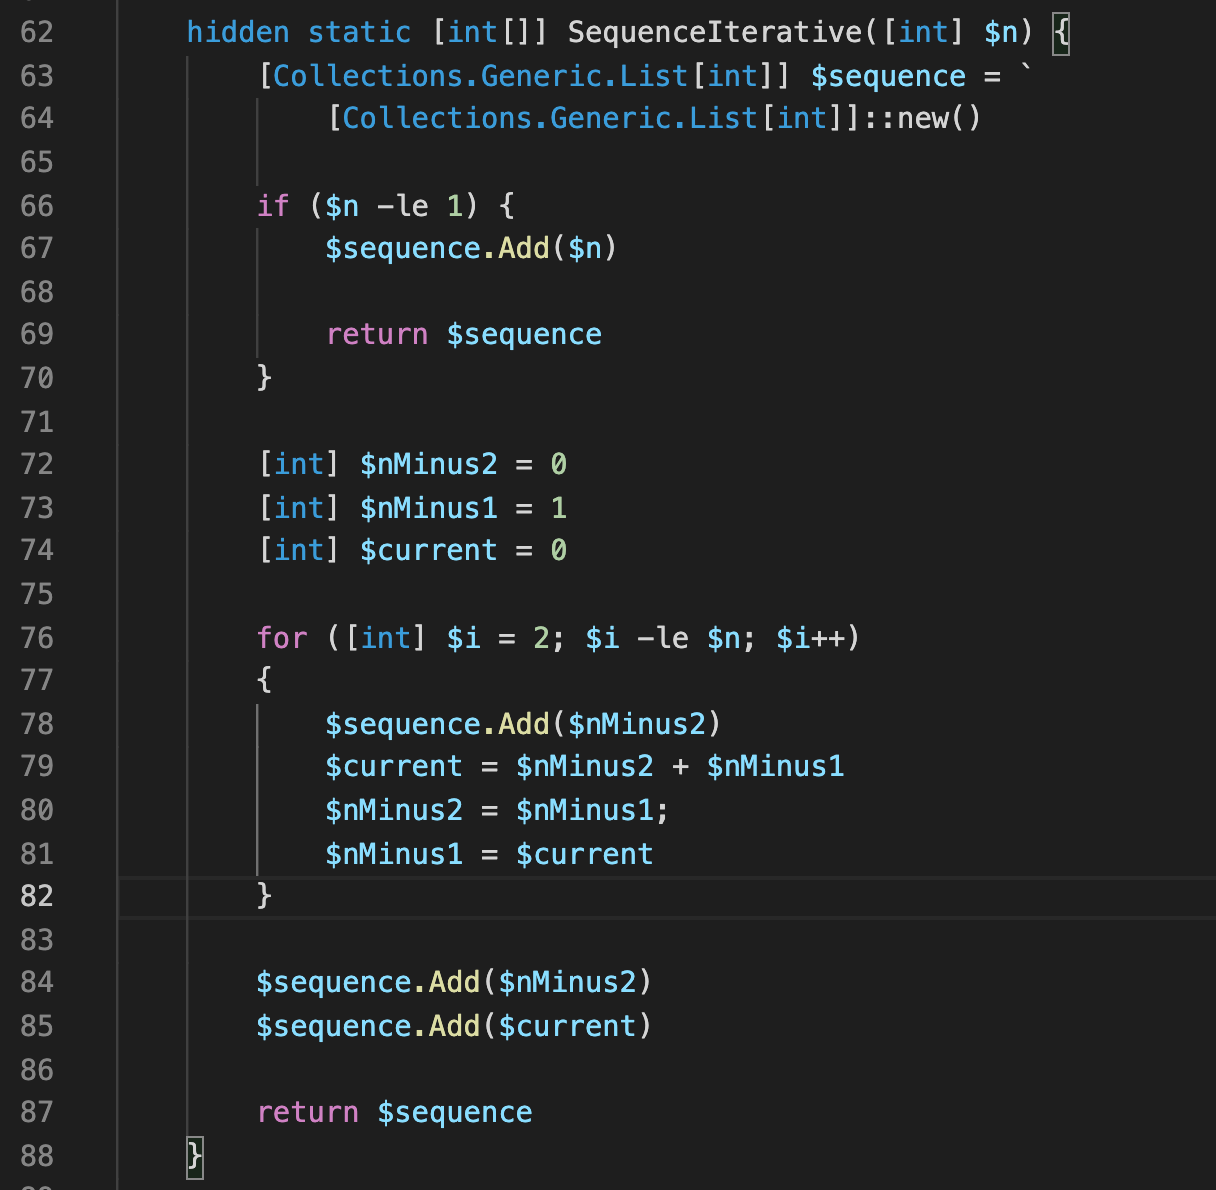The image size is (1216, 1190).
Task: Click the $nMinus2 variable on line 72
Action: pyautogui.click(x=428, y=464)
